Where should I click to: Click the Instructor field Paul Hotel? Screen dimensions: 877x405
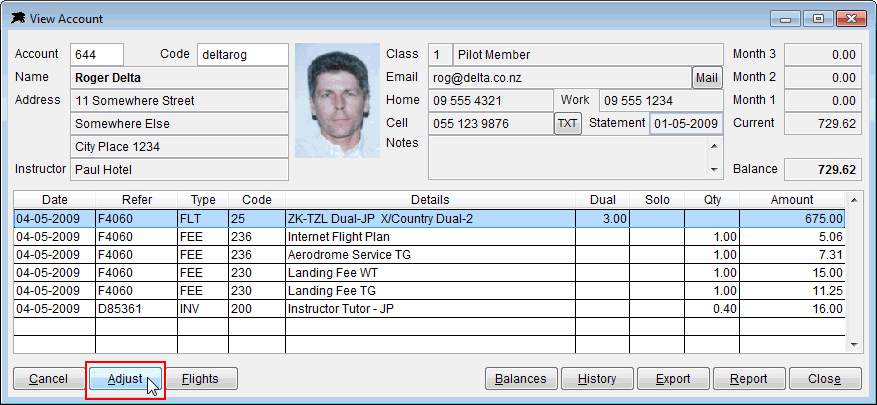click(180, 169)
